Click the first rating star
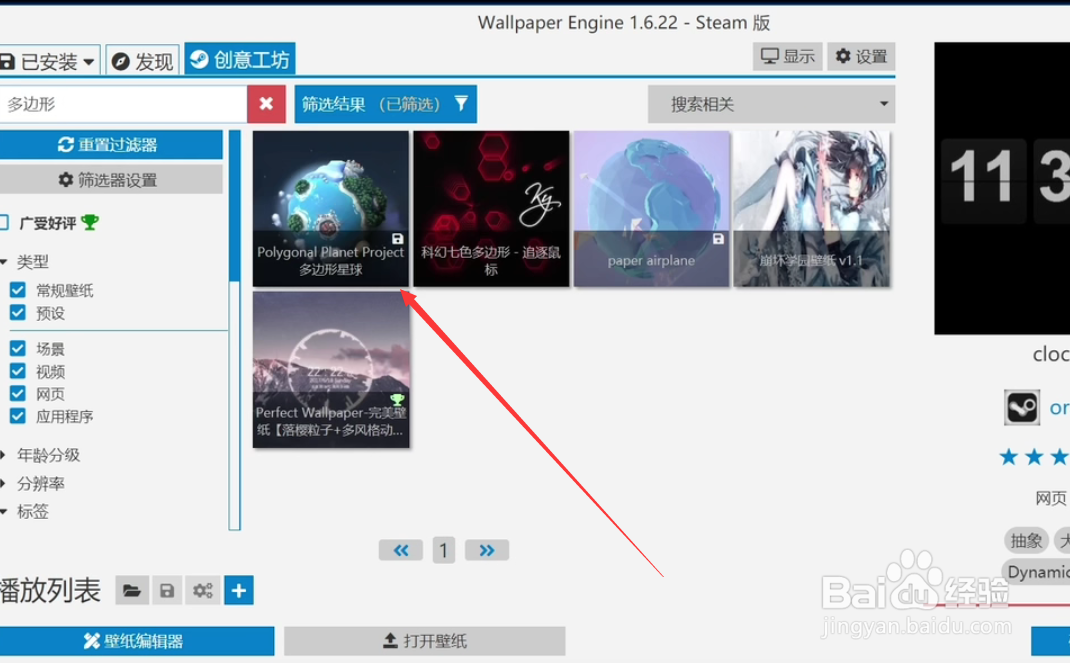This screenshot has width=1070, height=663. pyautogui.click(x=1009, y=456)
